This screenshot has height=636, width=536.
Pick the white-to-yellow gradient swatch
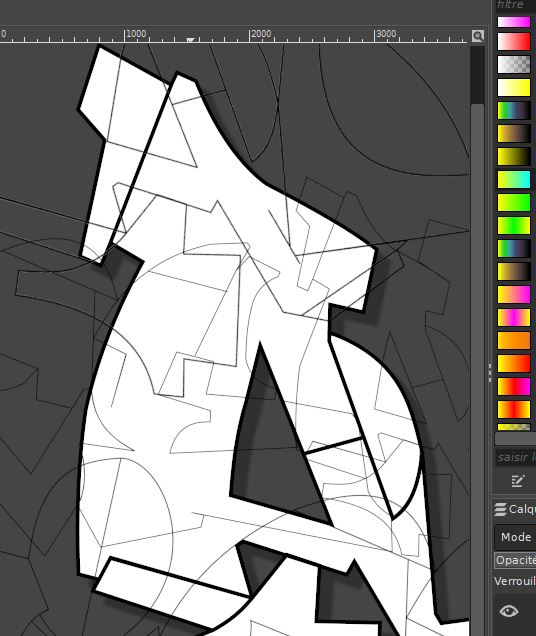pyautogui.click(x=514, y=87)
